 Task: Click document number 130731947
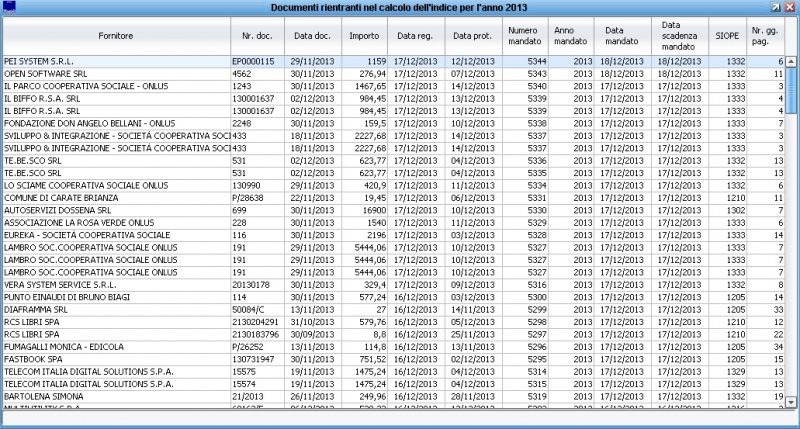[x=253, y=359]
